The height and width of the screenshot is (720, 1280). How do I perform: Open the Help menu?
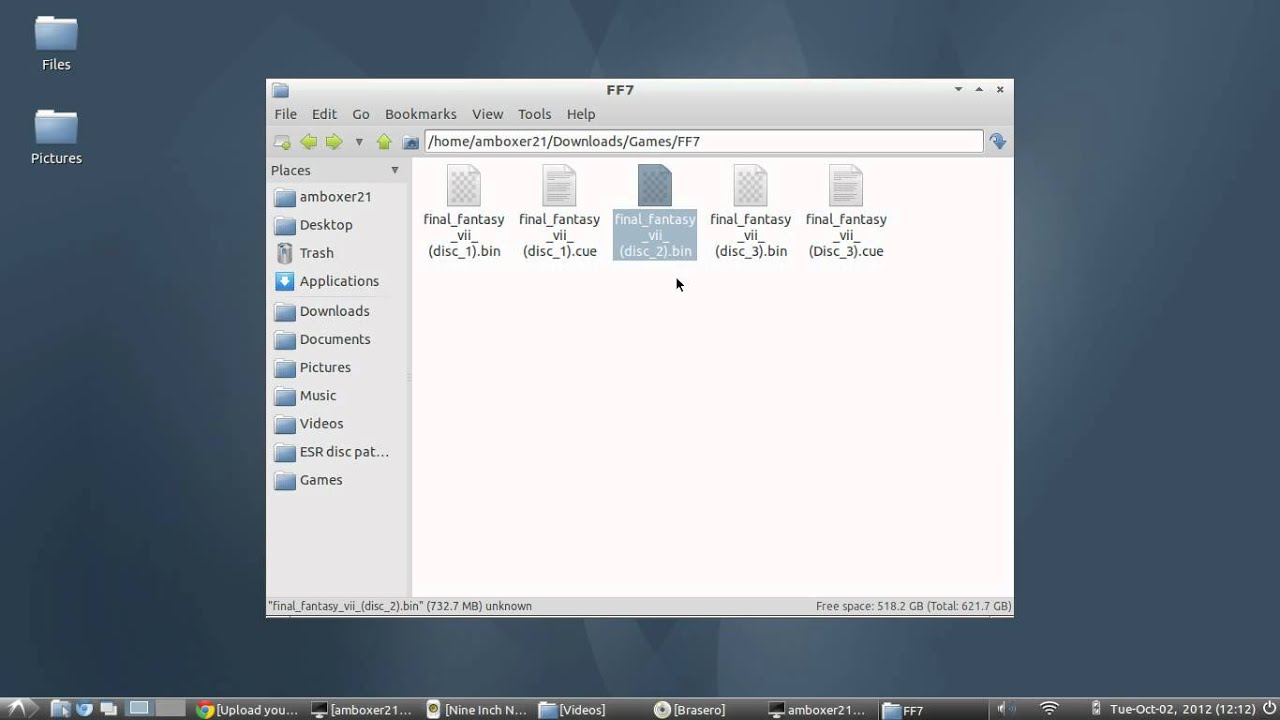pos(581,114)
